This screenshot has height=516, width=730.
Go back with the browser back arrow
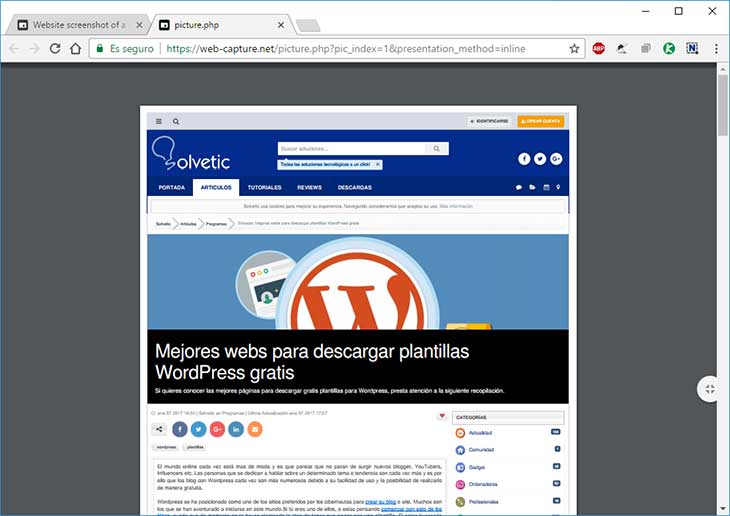pos(14,48)
